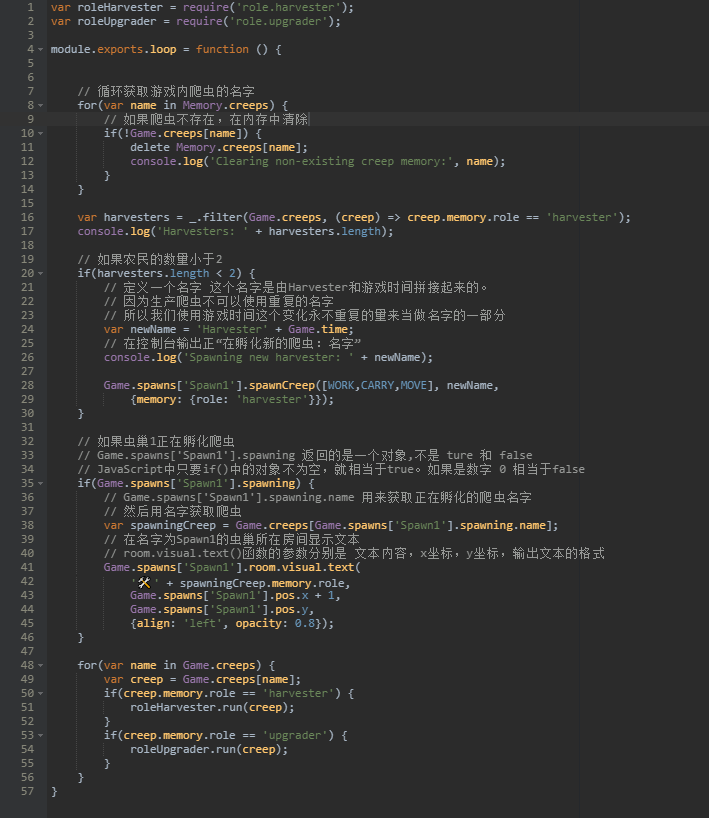709x818 pixels.
Task: Click 'Harvesters: ' string on line 17
Action: [203, 231]
